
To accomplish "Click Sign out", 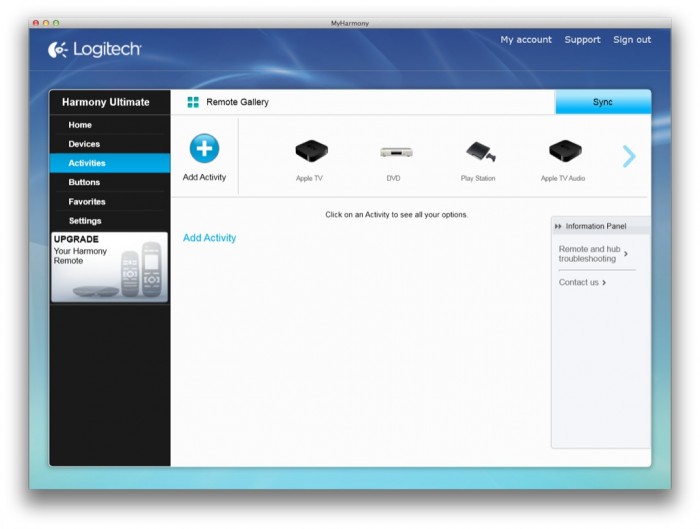I will click(632, 40).
